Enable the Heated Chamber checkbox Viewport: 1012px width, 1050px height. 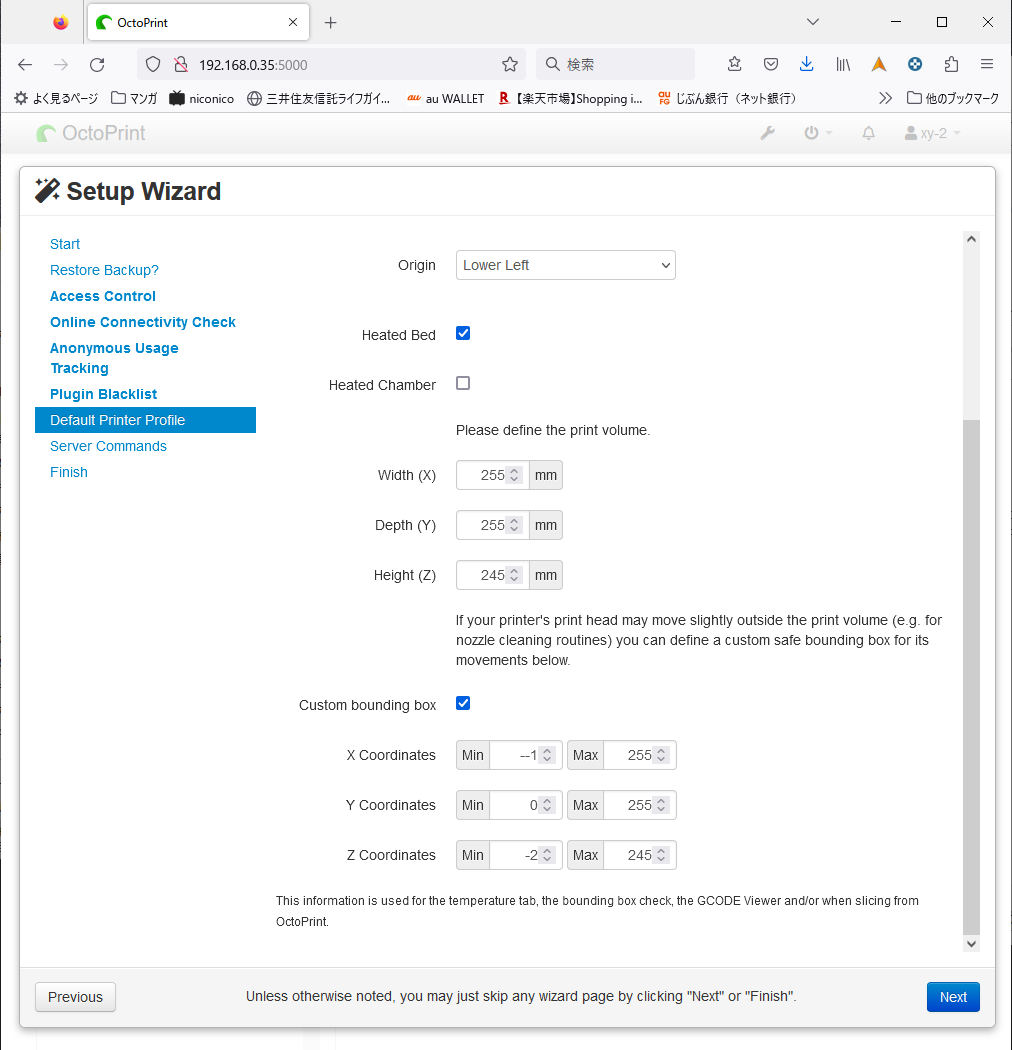point(463,383)
